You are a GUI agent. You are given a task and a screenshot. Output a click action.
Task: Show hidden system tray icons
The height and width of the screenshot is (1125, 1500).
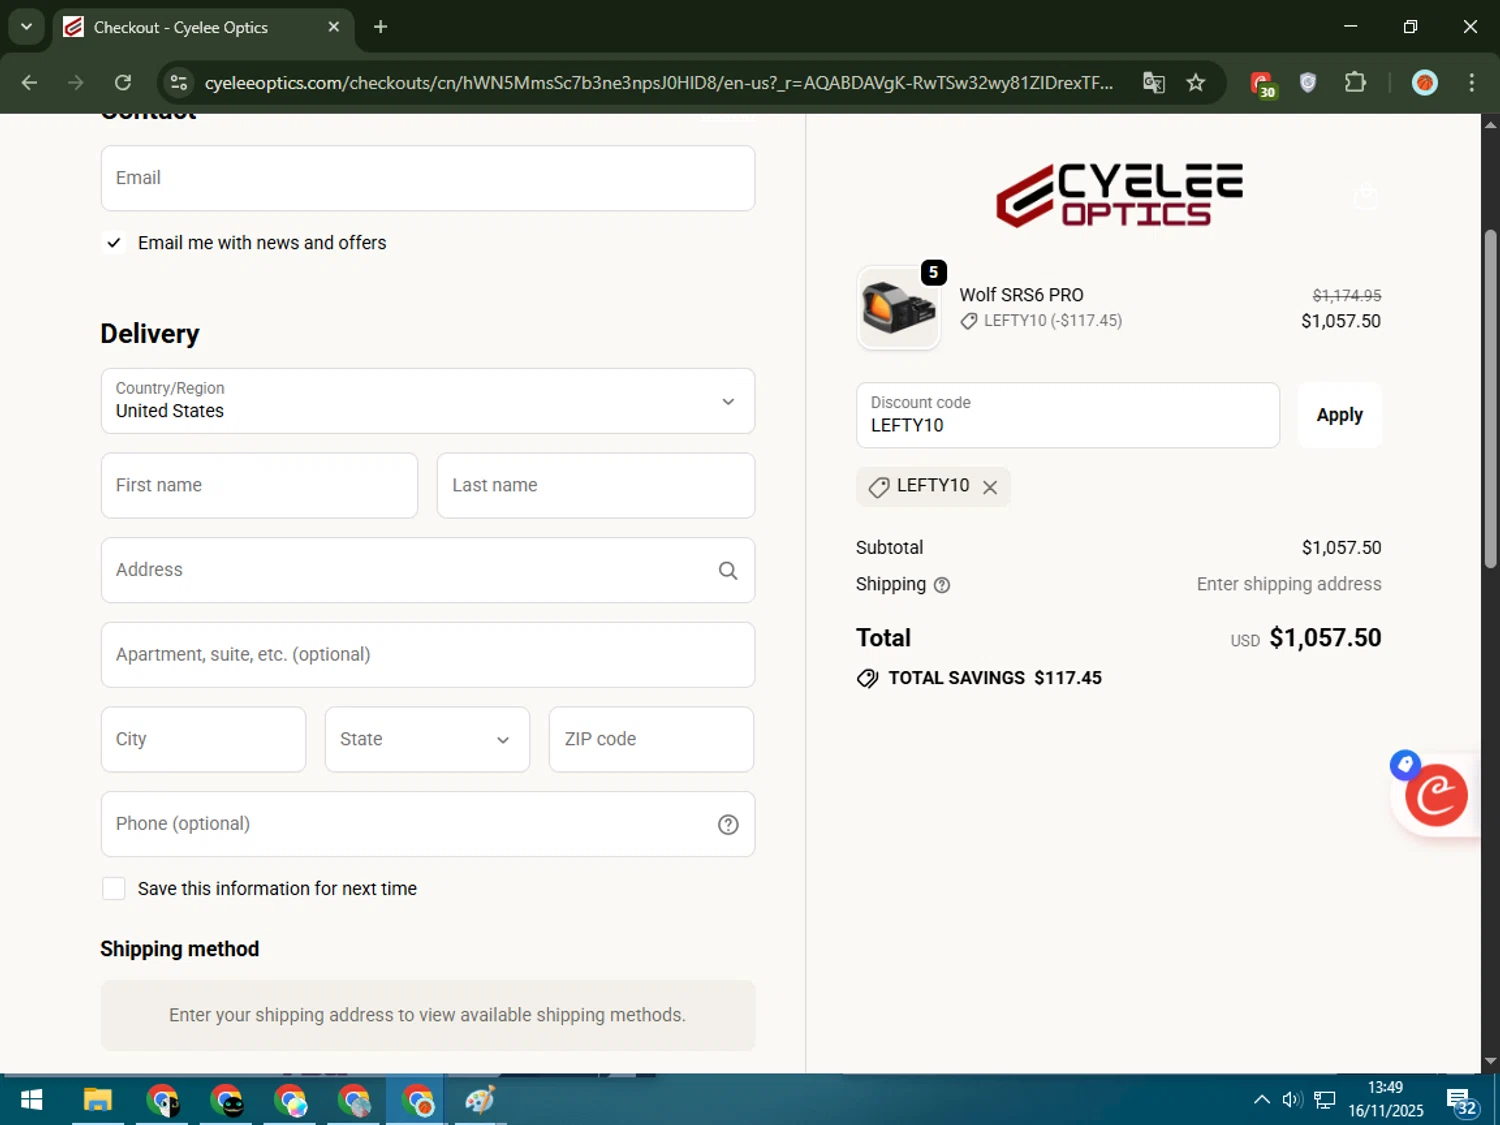(1262, 1100)
